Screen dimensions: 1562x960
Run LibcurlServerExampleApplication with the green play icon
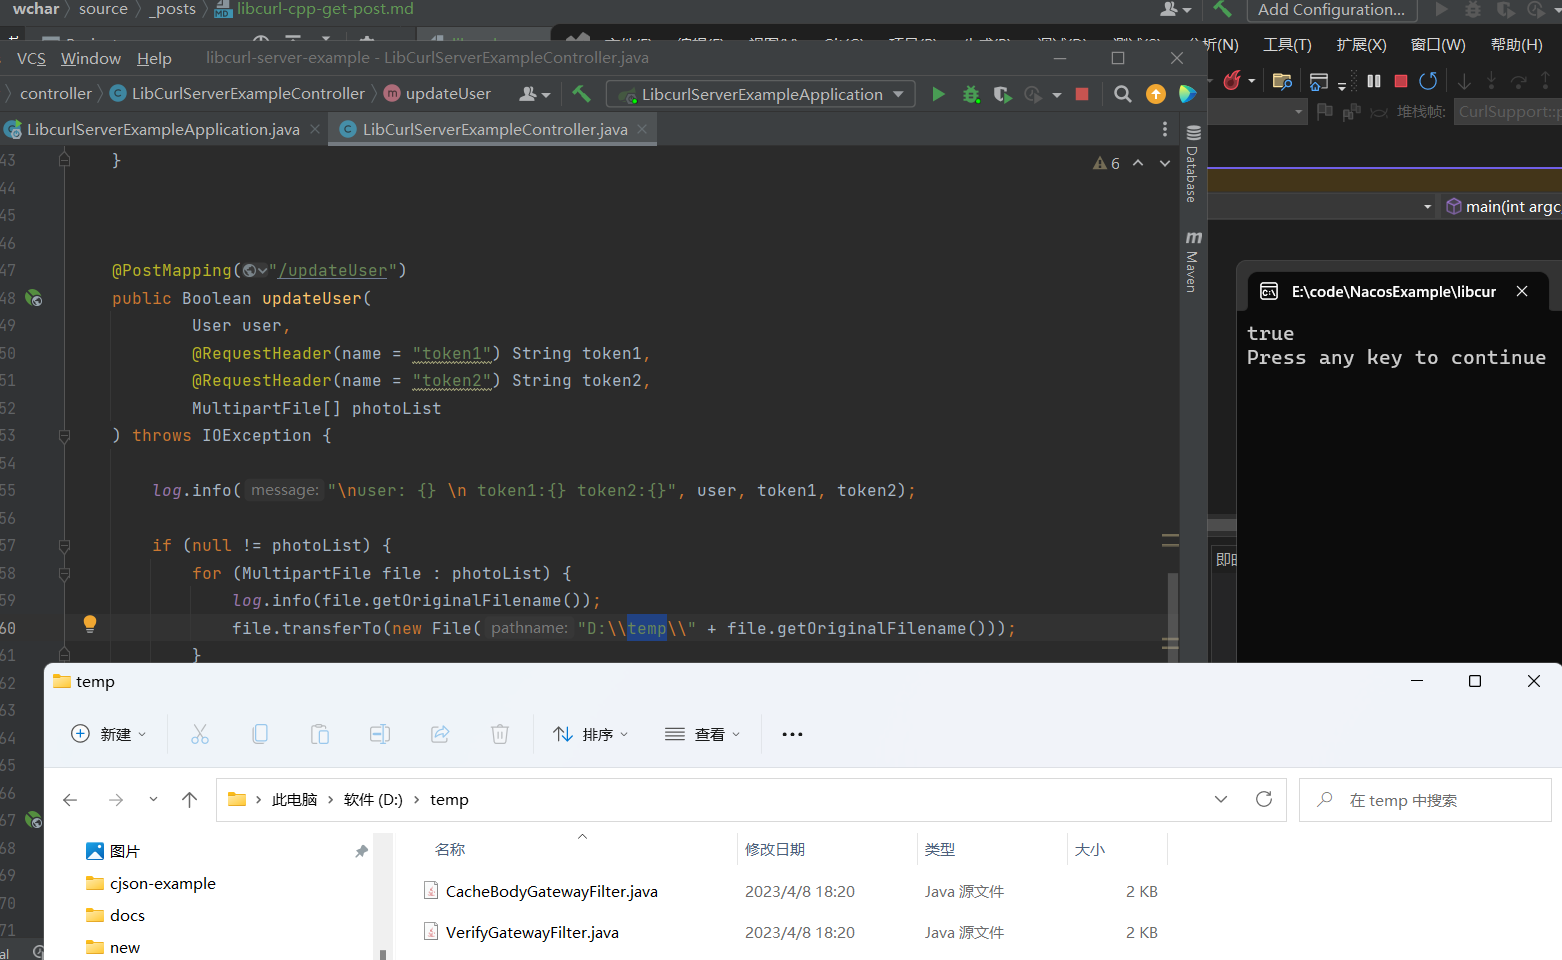[938, 94]
